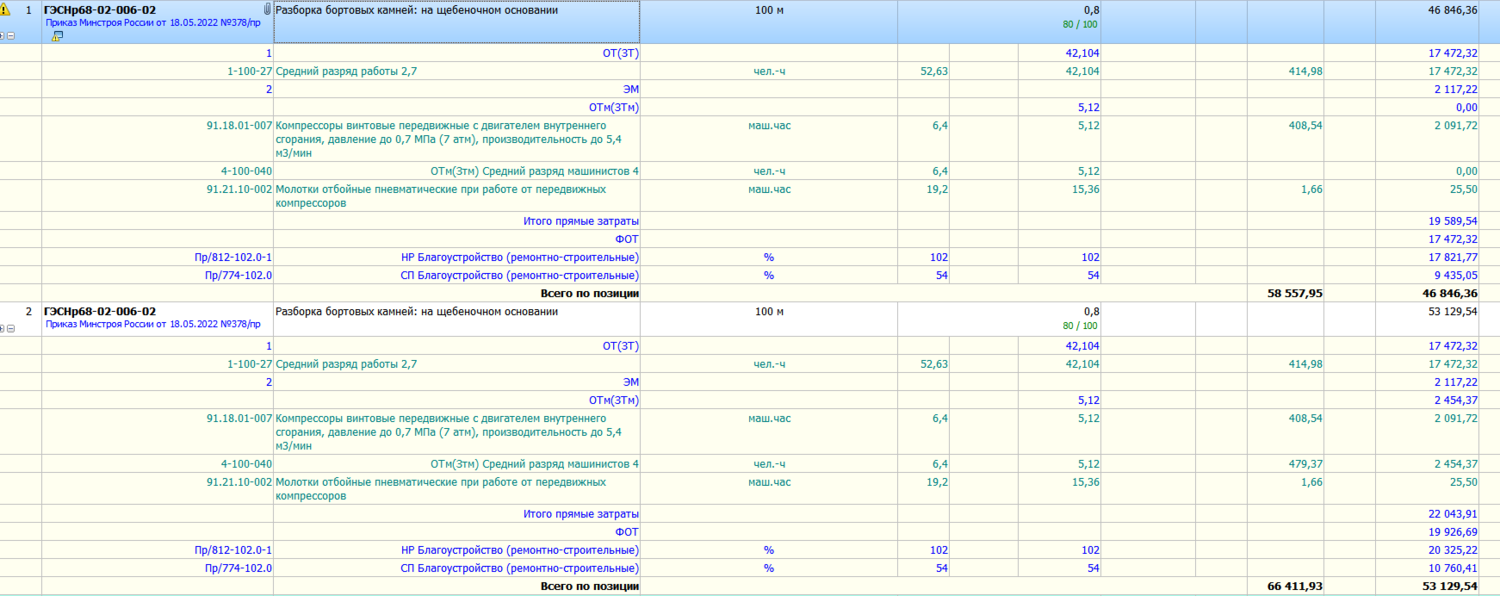The image size is (1500, 596).
Task: Collapse position 1 using its minus button
Action: pyautogui.click(x=11, y=36)
